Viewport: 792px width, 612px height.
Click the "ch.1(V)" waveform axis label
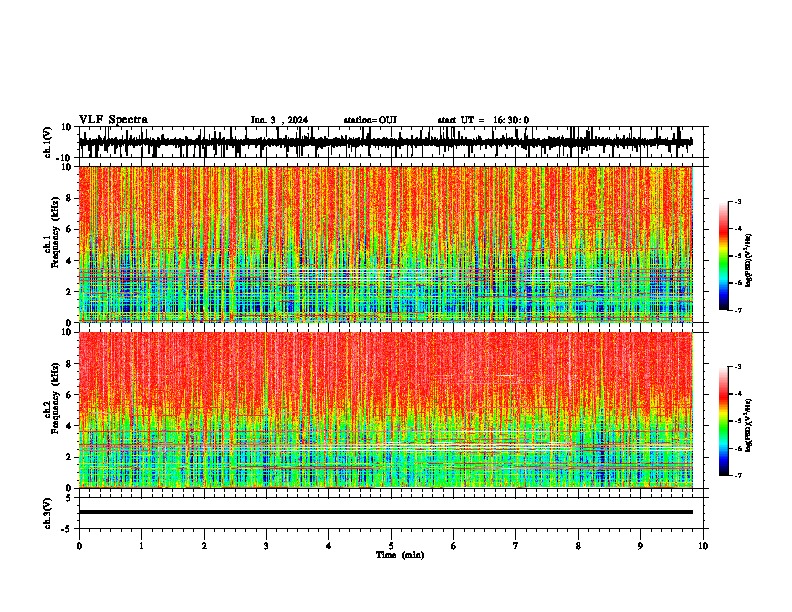click(48, 142)
